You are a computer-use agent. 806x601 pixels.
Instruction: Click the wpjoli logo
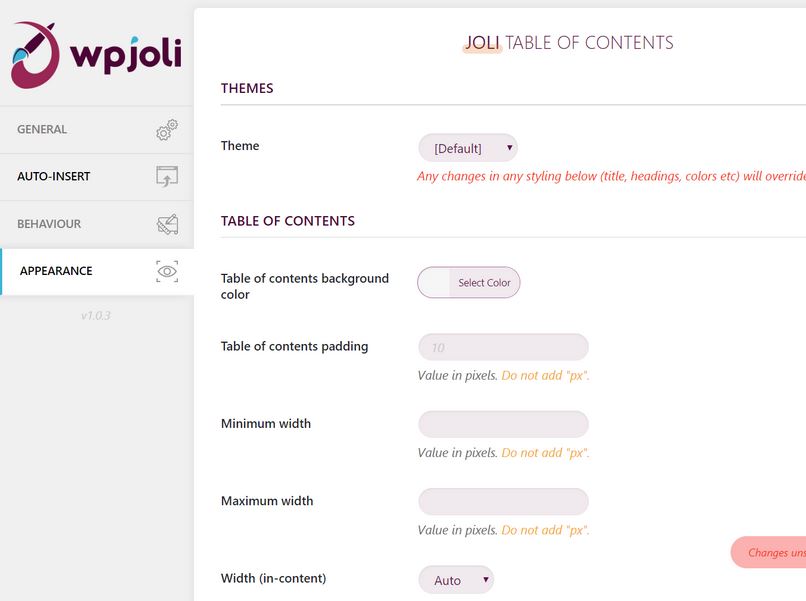pos(97,55)
